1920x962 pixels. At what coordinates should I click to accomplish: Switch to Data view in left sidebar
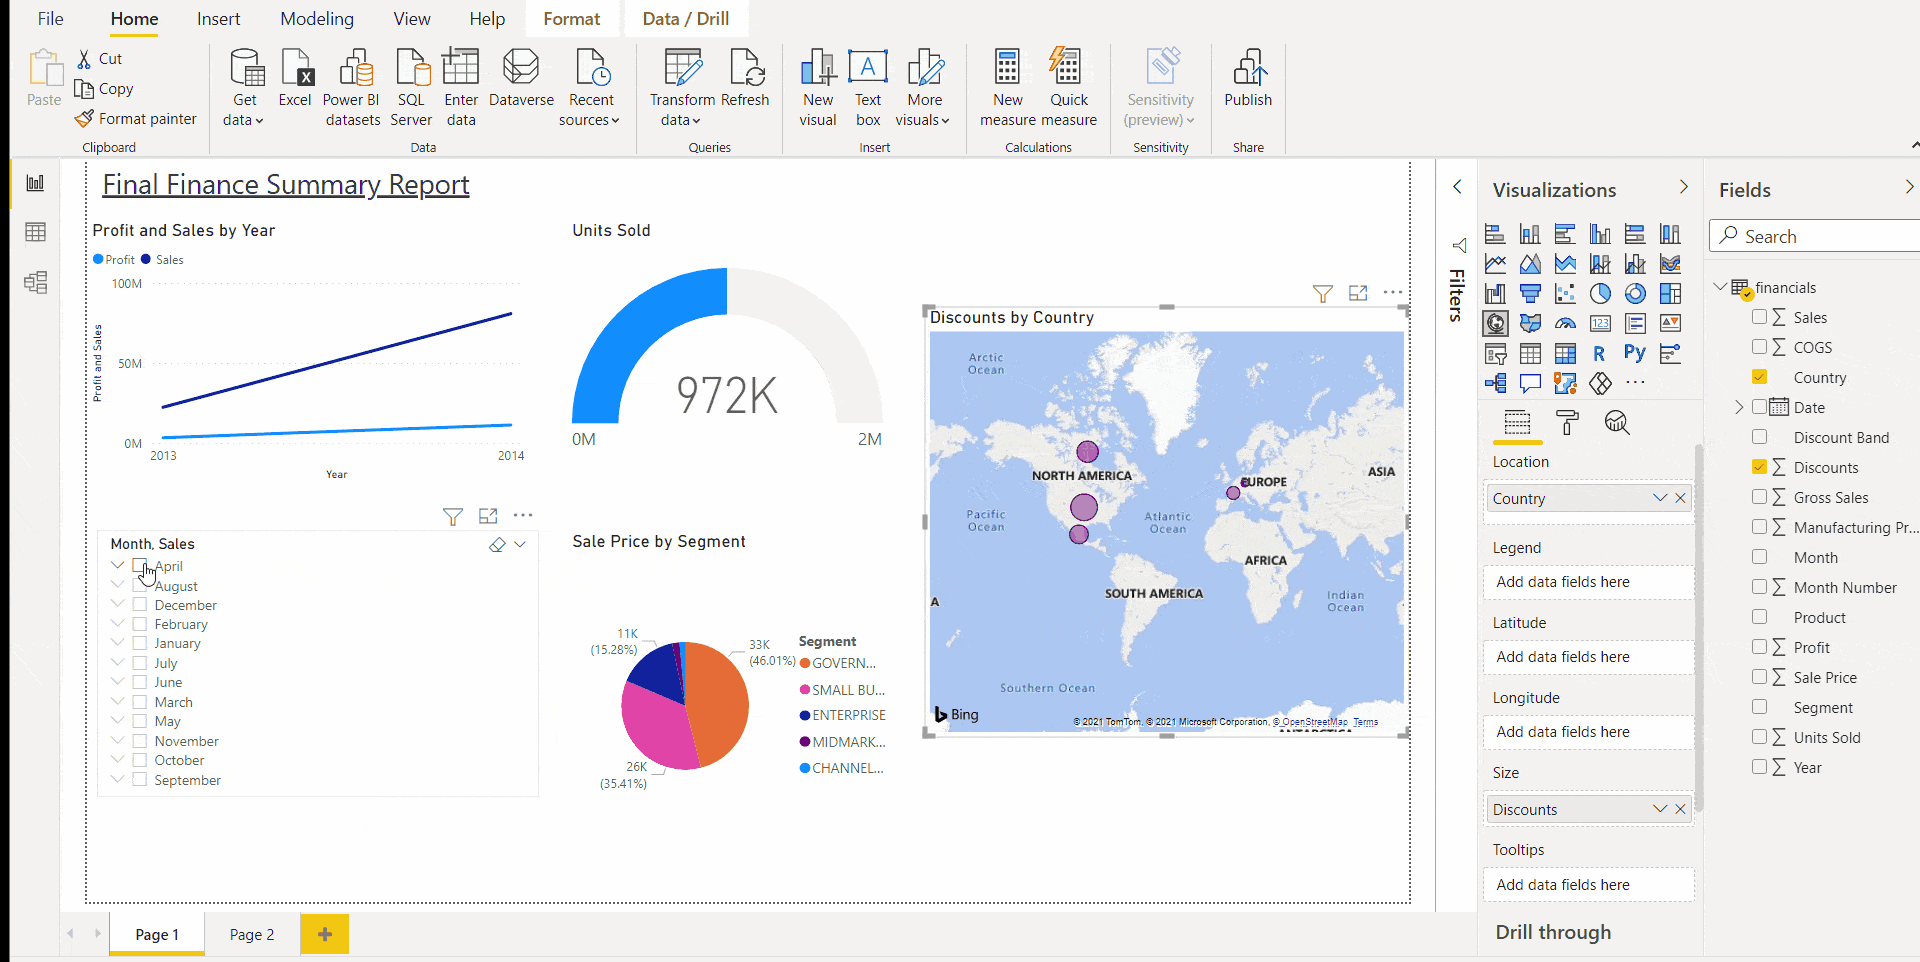[x=35, y=232]
